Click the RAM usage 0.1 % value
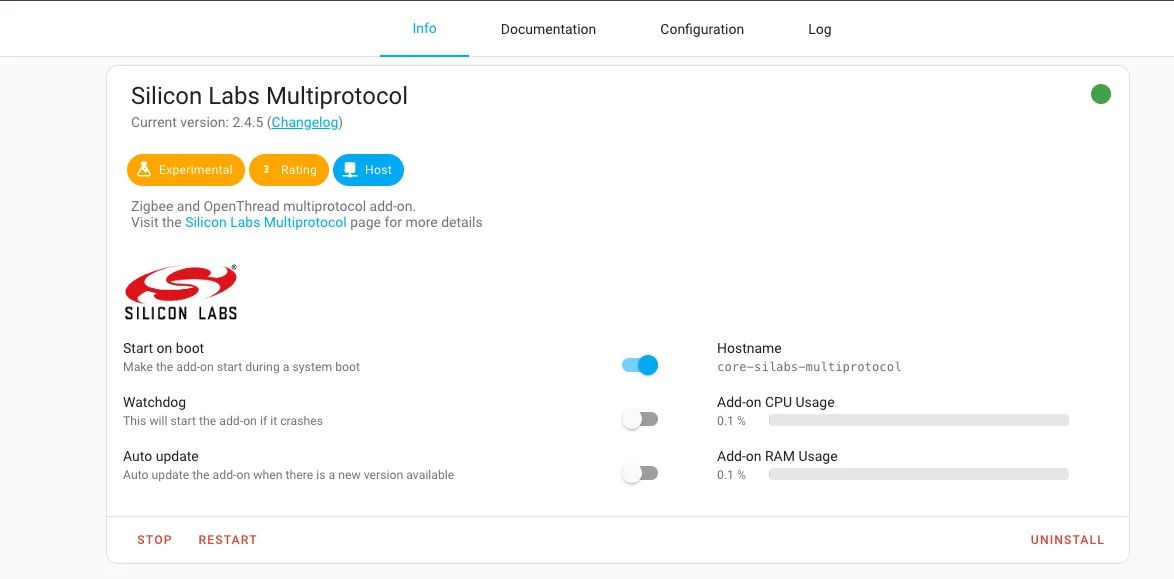Screen dimensions: 1174x579 tap(731, 475)
